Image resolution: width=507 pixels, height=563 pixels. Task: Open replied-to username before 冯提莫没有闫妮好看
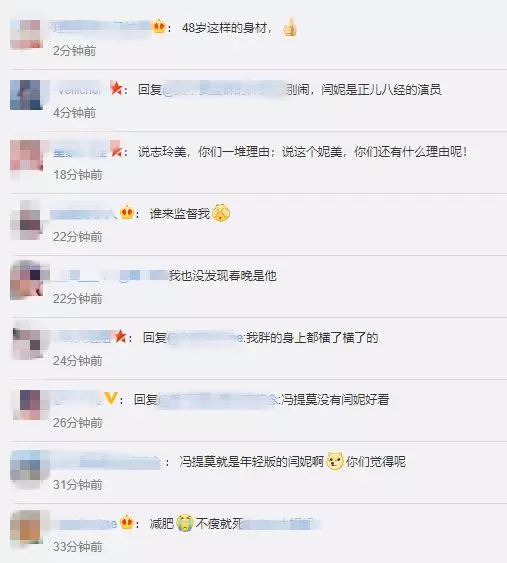click(x=218, y=400)
